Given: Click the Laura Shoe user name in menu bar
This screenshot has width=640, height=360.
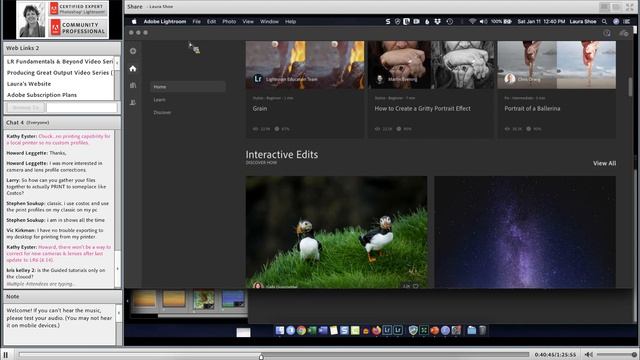Looking at the screenshot, I should [583, 21].
